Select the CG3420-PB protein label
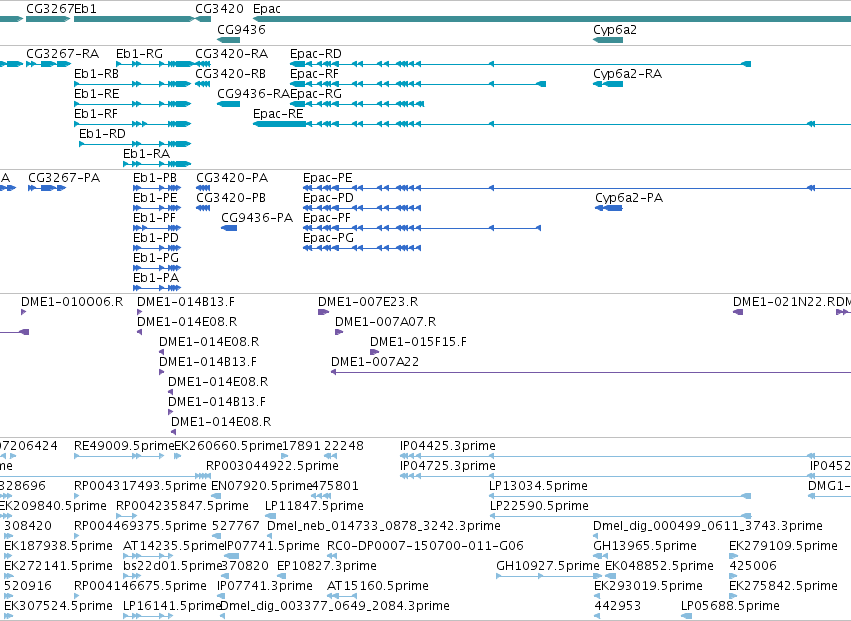The image size is (851, 621). (x=231, y=198)
